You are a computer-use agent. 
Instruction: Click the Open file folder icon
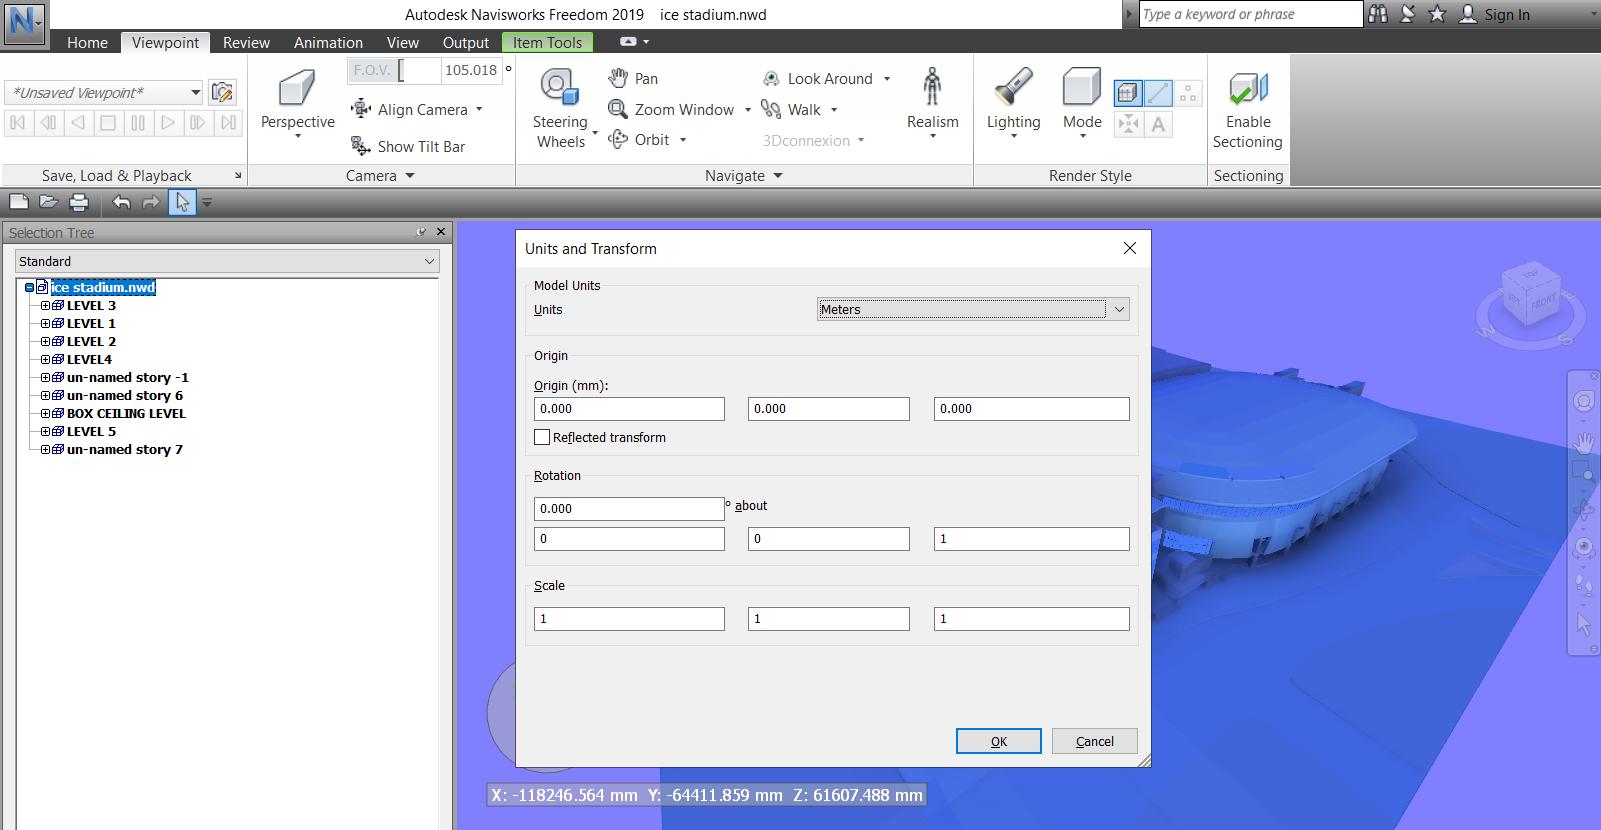[48, 202]
